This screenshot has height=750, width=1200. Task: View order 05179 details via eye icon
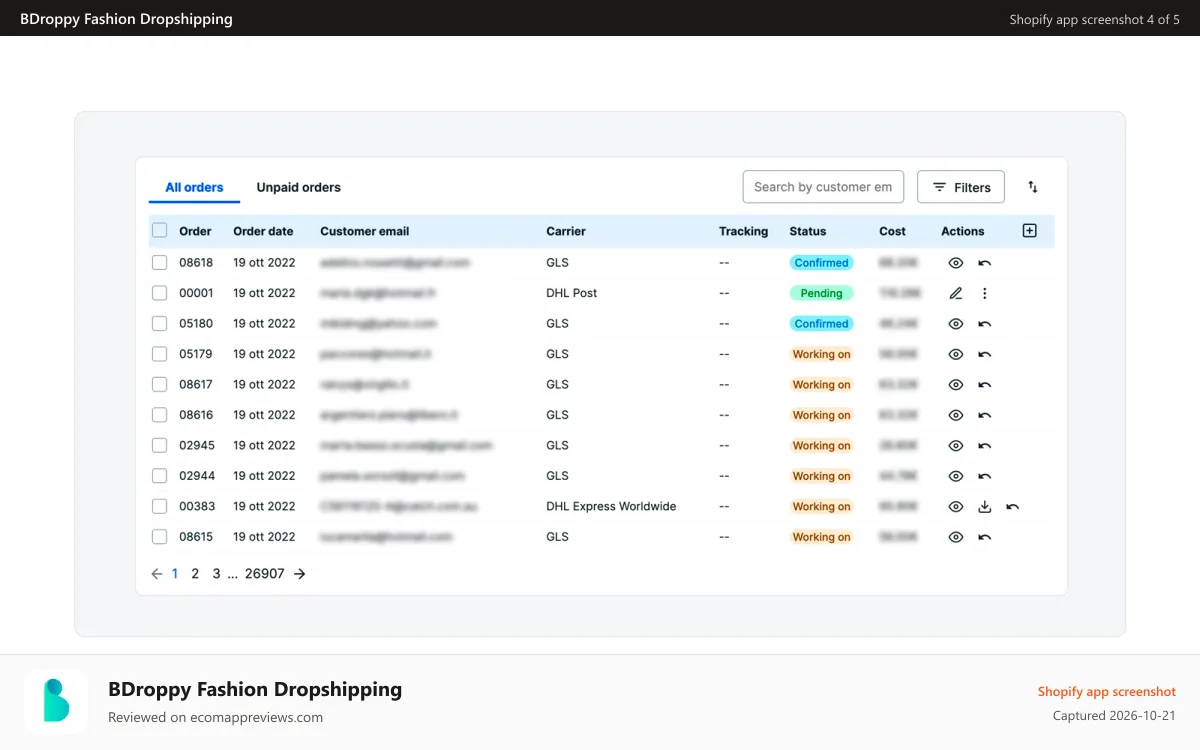click(956, 354)
